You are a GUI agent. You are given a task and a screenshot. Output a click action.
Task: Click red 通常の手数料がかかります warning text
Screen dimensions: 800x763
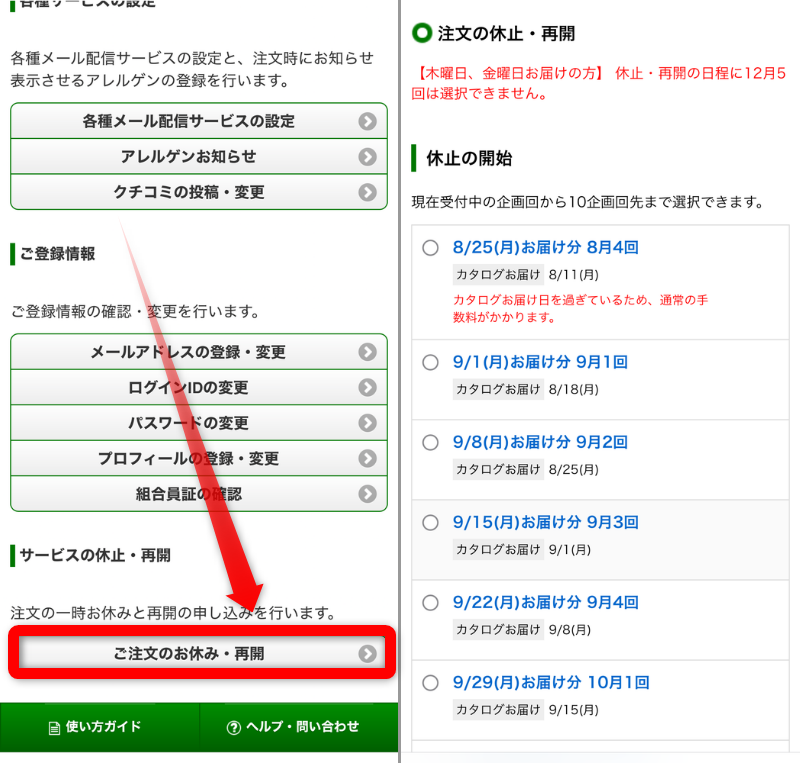(581, 309)
